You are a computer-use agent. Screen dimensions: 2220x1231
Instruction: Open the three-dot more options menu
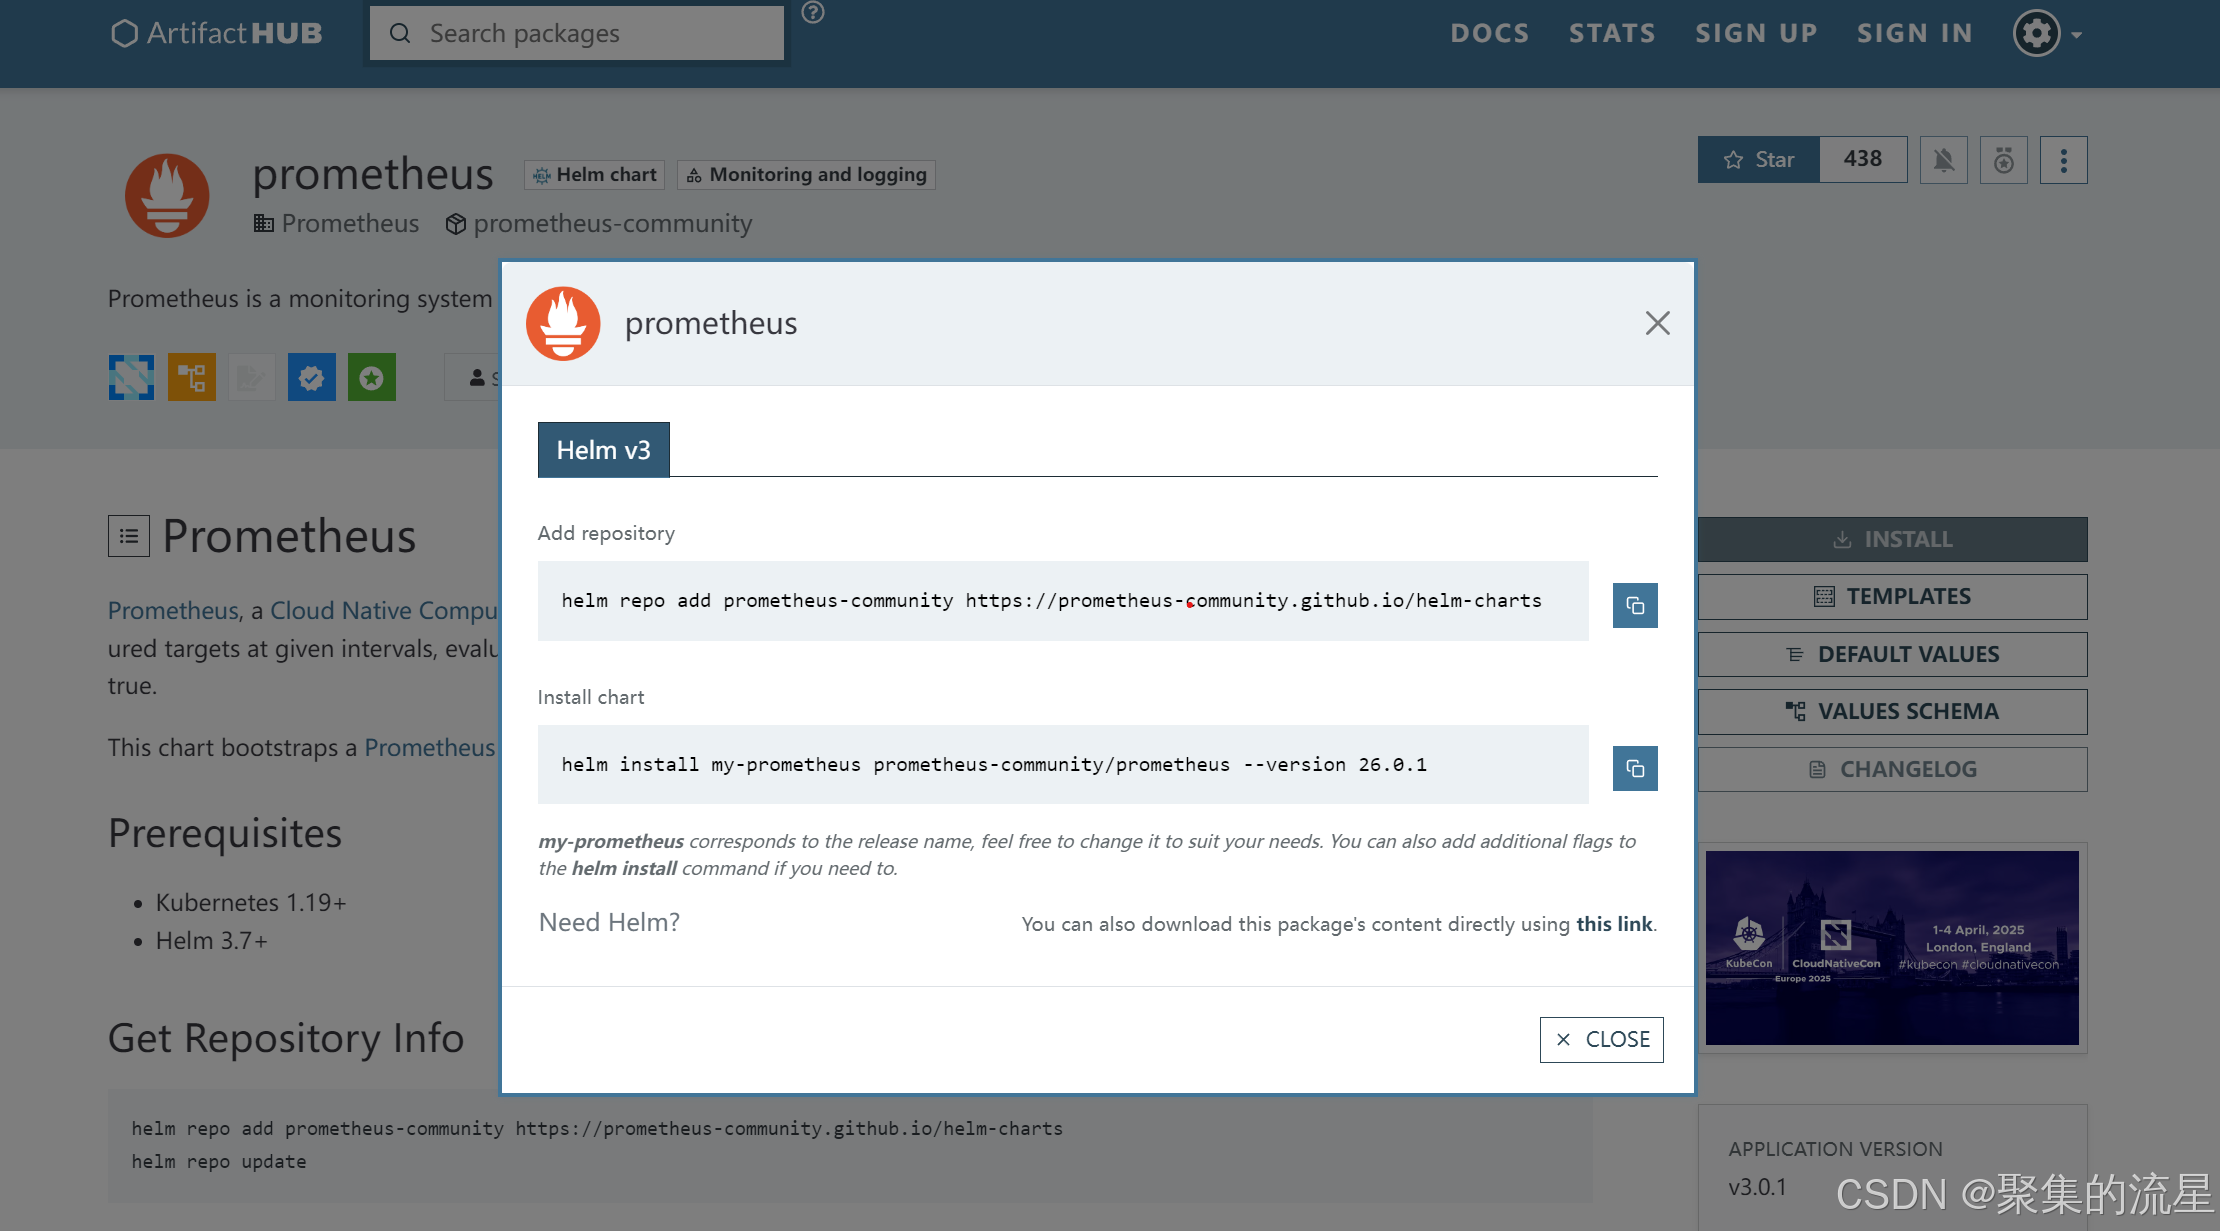2063,160
